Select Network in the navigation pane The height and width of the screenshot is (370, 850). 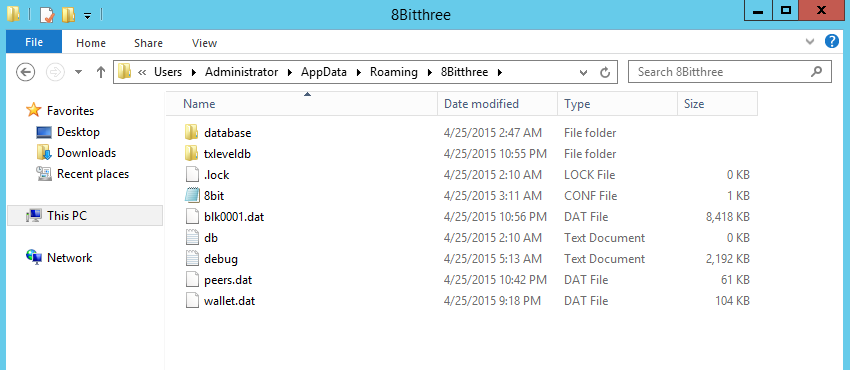[69, 258]
